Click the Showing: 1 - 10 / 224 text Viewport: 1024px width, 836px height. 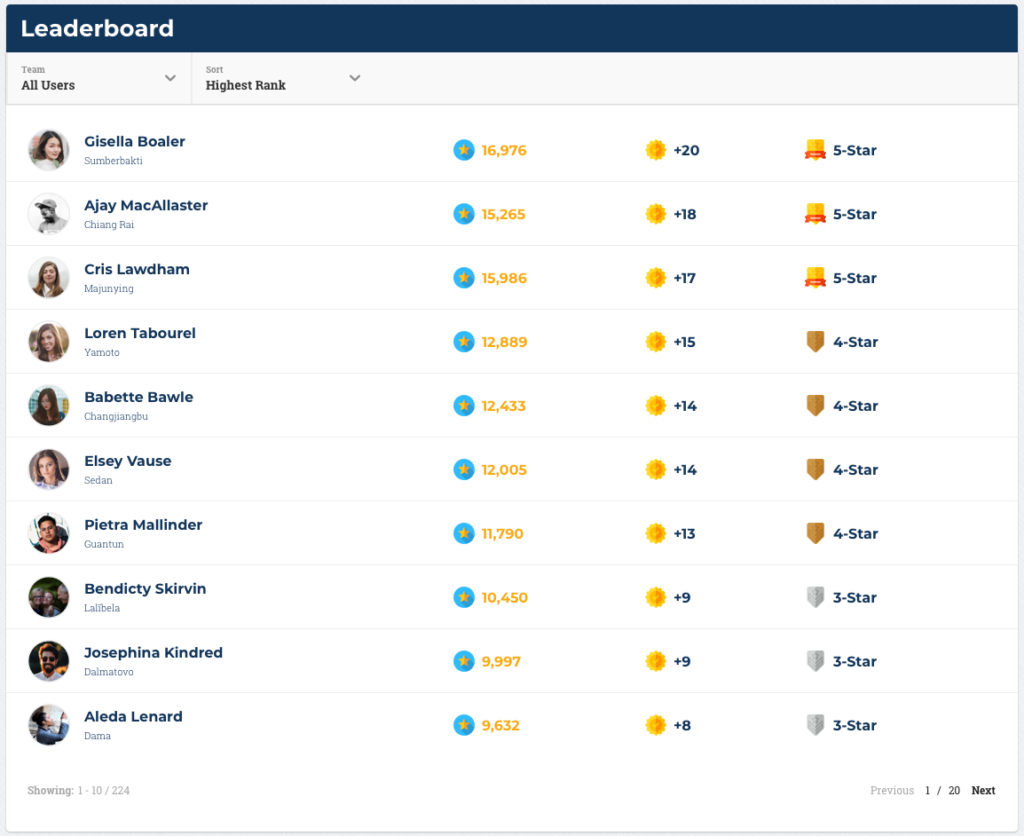(78, 790)
